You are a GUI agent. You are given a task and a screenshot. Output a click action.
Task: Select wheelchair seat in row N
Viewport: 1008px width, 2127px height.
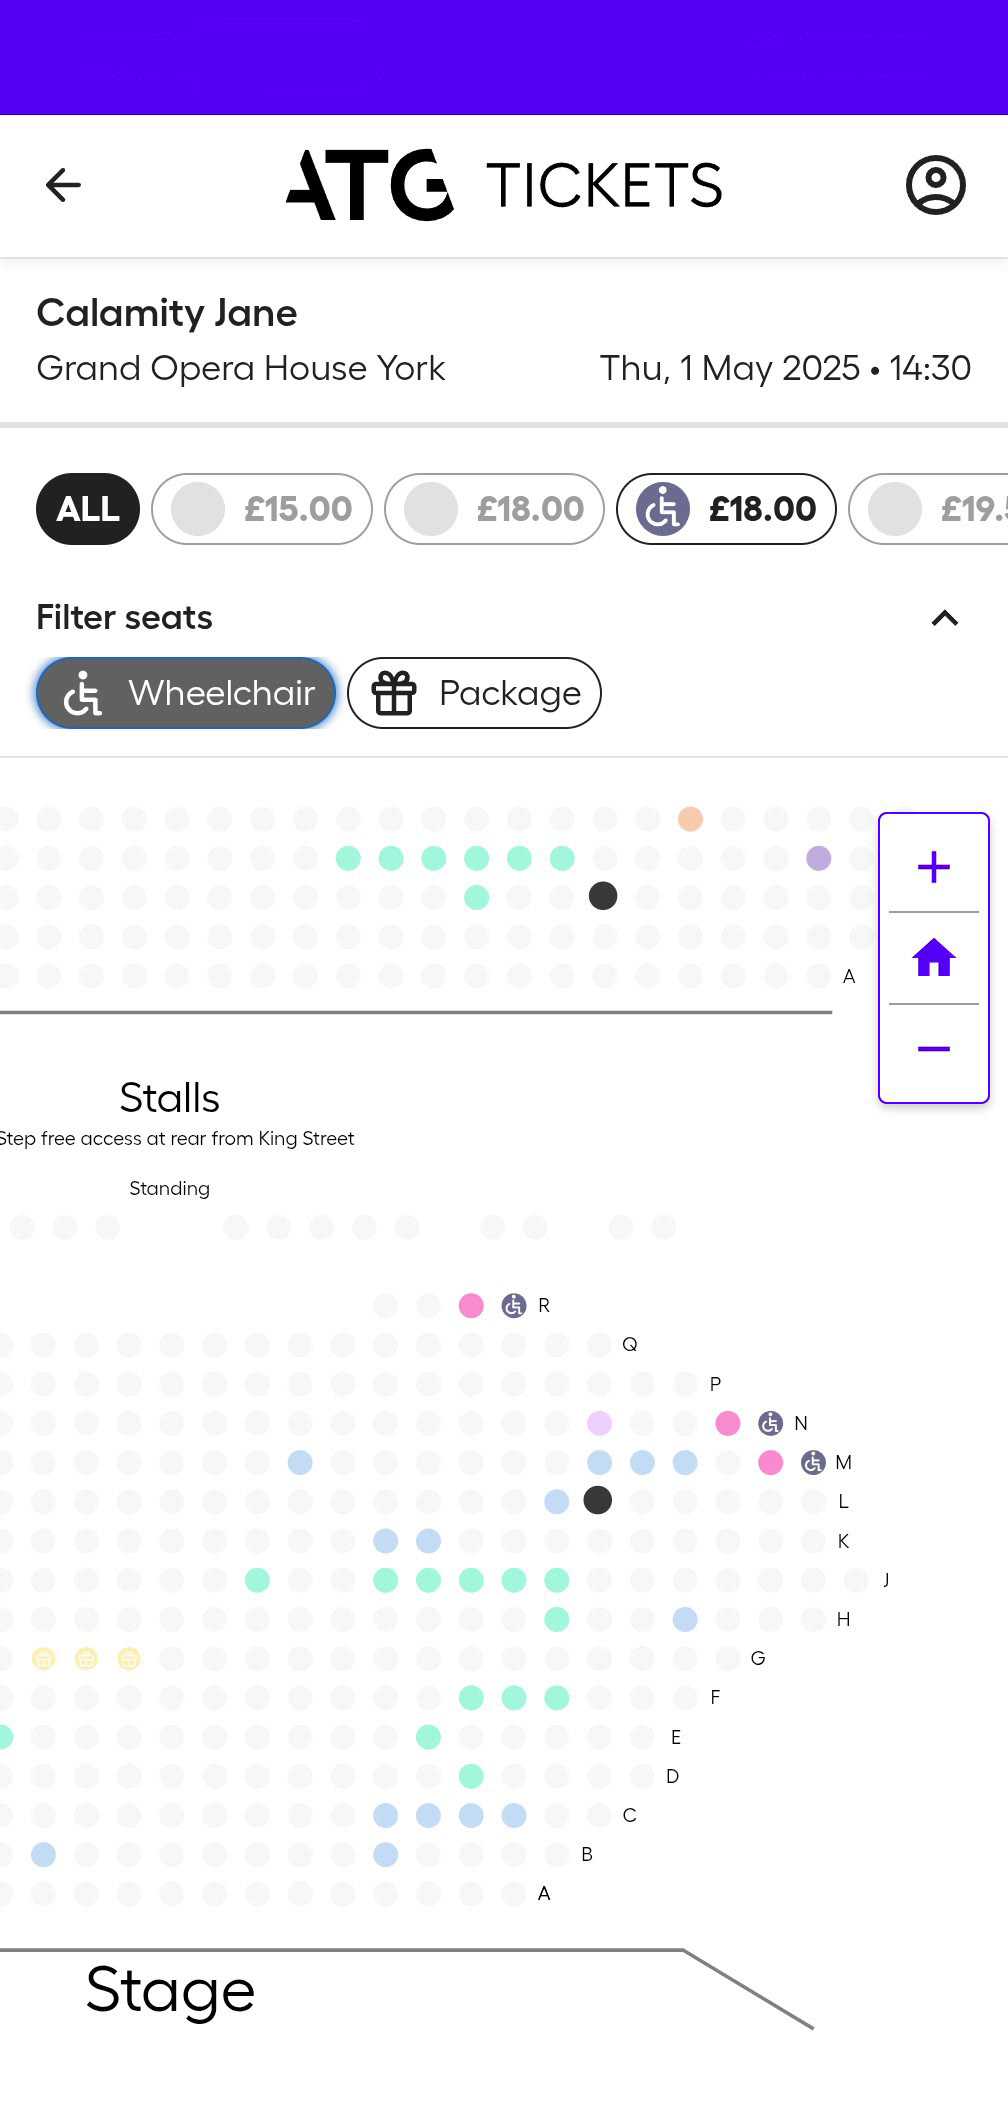coord(770,1423)
